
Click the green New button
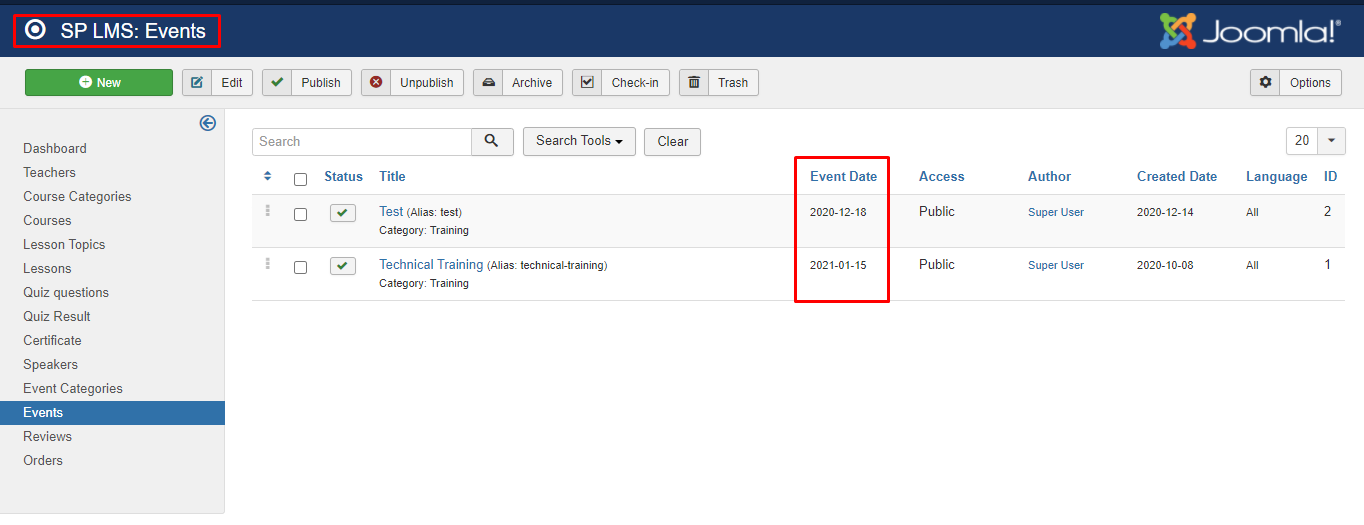point(99,83)
